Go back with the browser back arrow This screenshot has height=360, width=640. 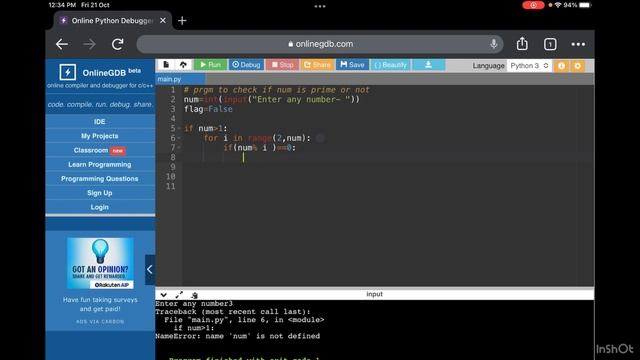point(62,44)
